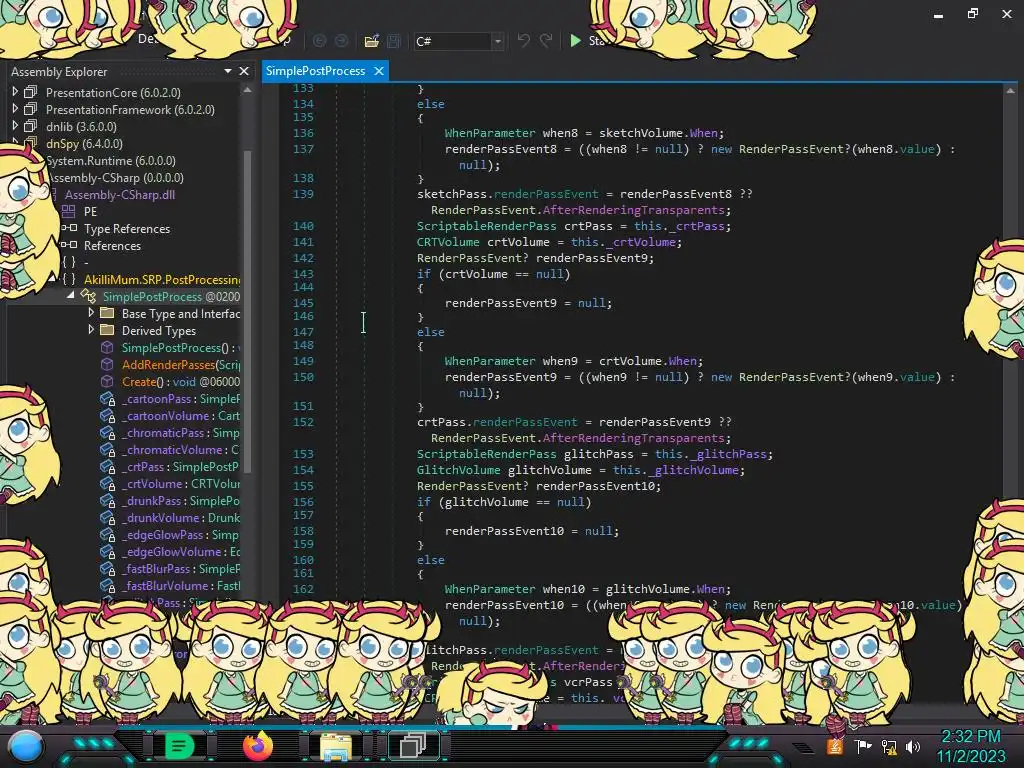The height and width of the screenshot is (768, 1024).
Task: Click the _crtVolume field lock icon
Action: point(107,483)
